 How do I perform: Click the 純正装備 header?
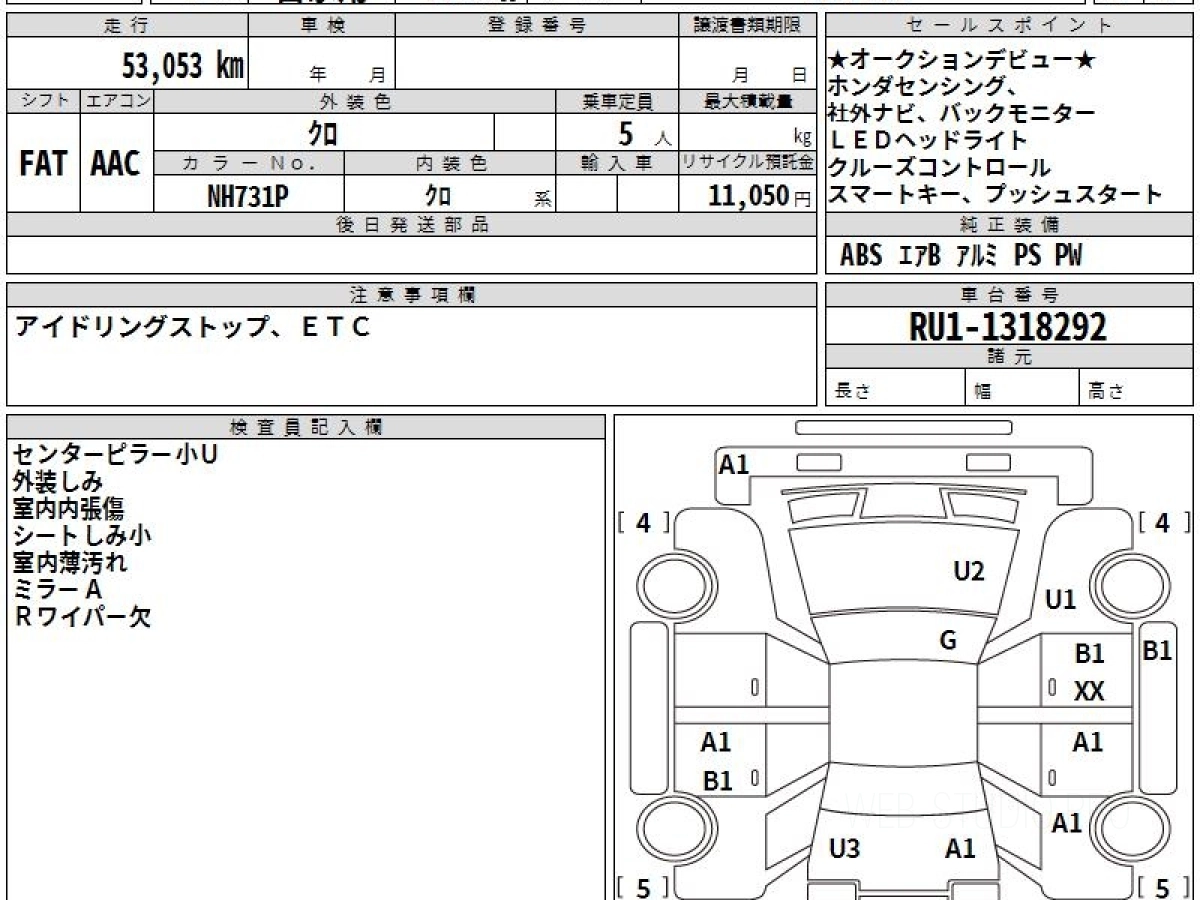tap(1009, 224)
